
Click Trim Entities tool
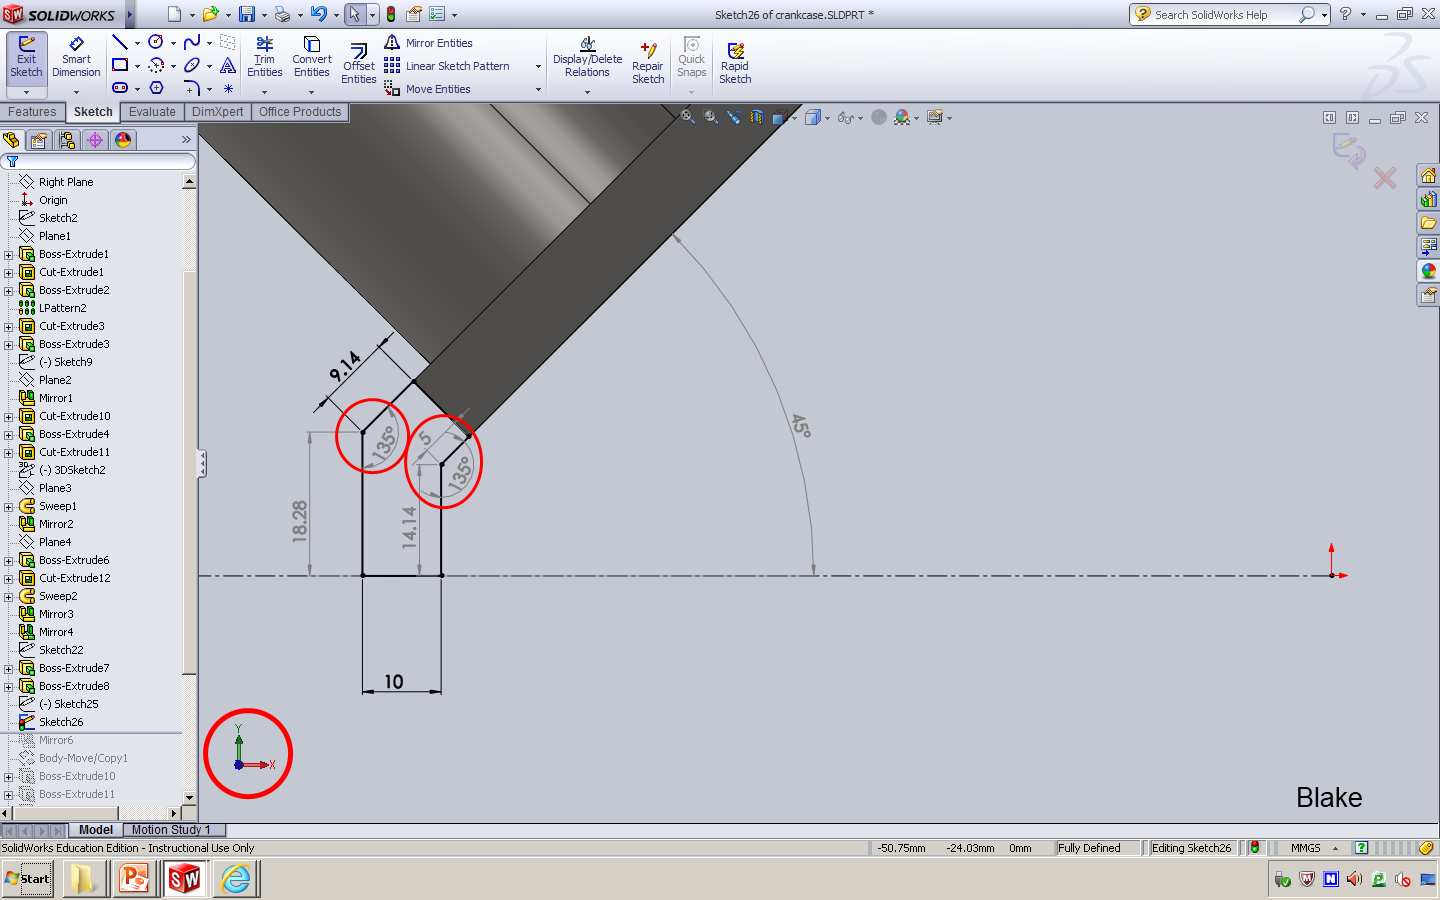(265, 57)
